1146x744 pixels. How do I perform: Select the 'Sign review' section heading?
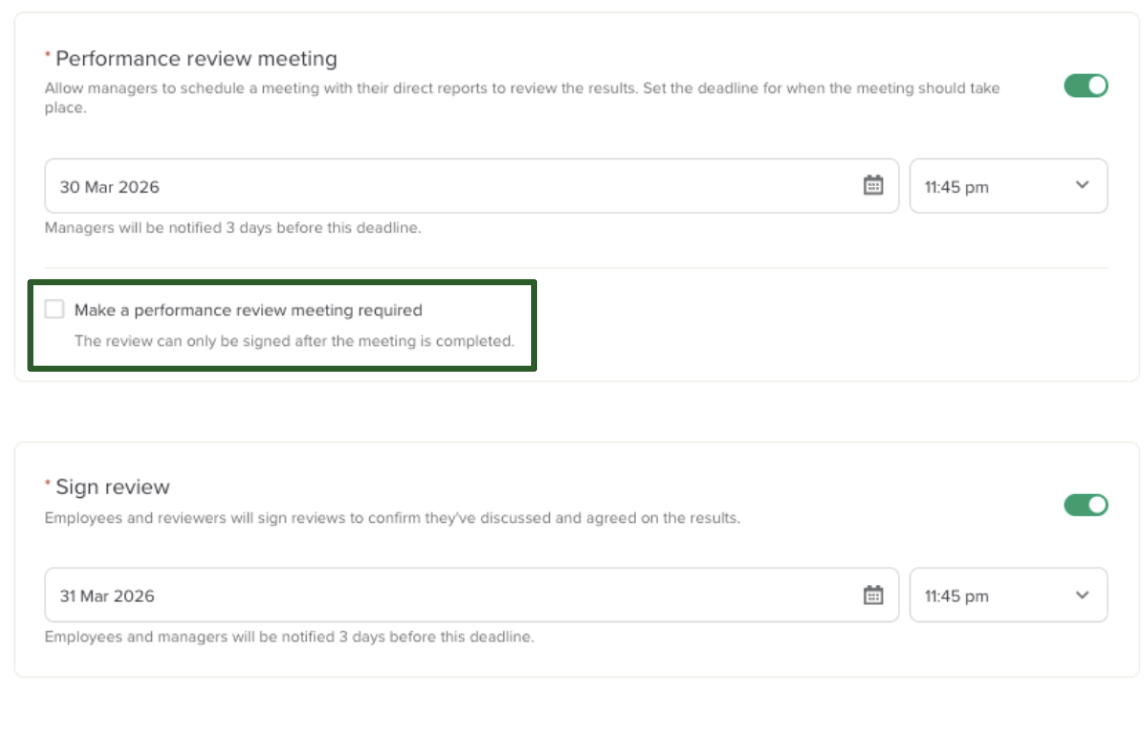click(x=113, y=487)
